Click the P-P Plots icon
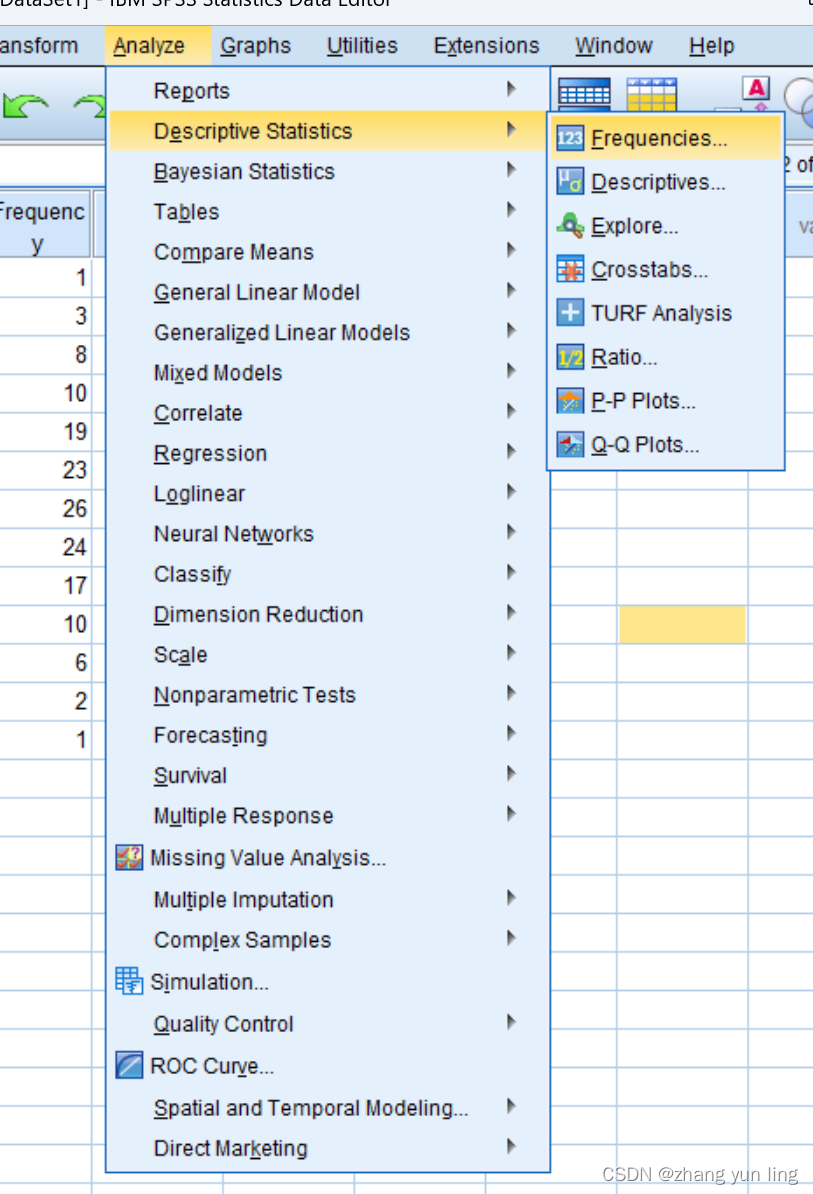Screen dimensions: 813x1194 pyautogui.click(x=570, y=401)
